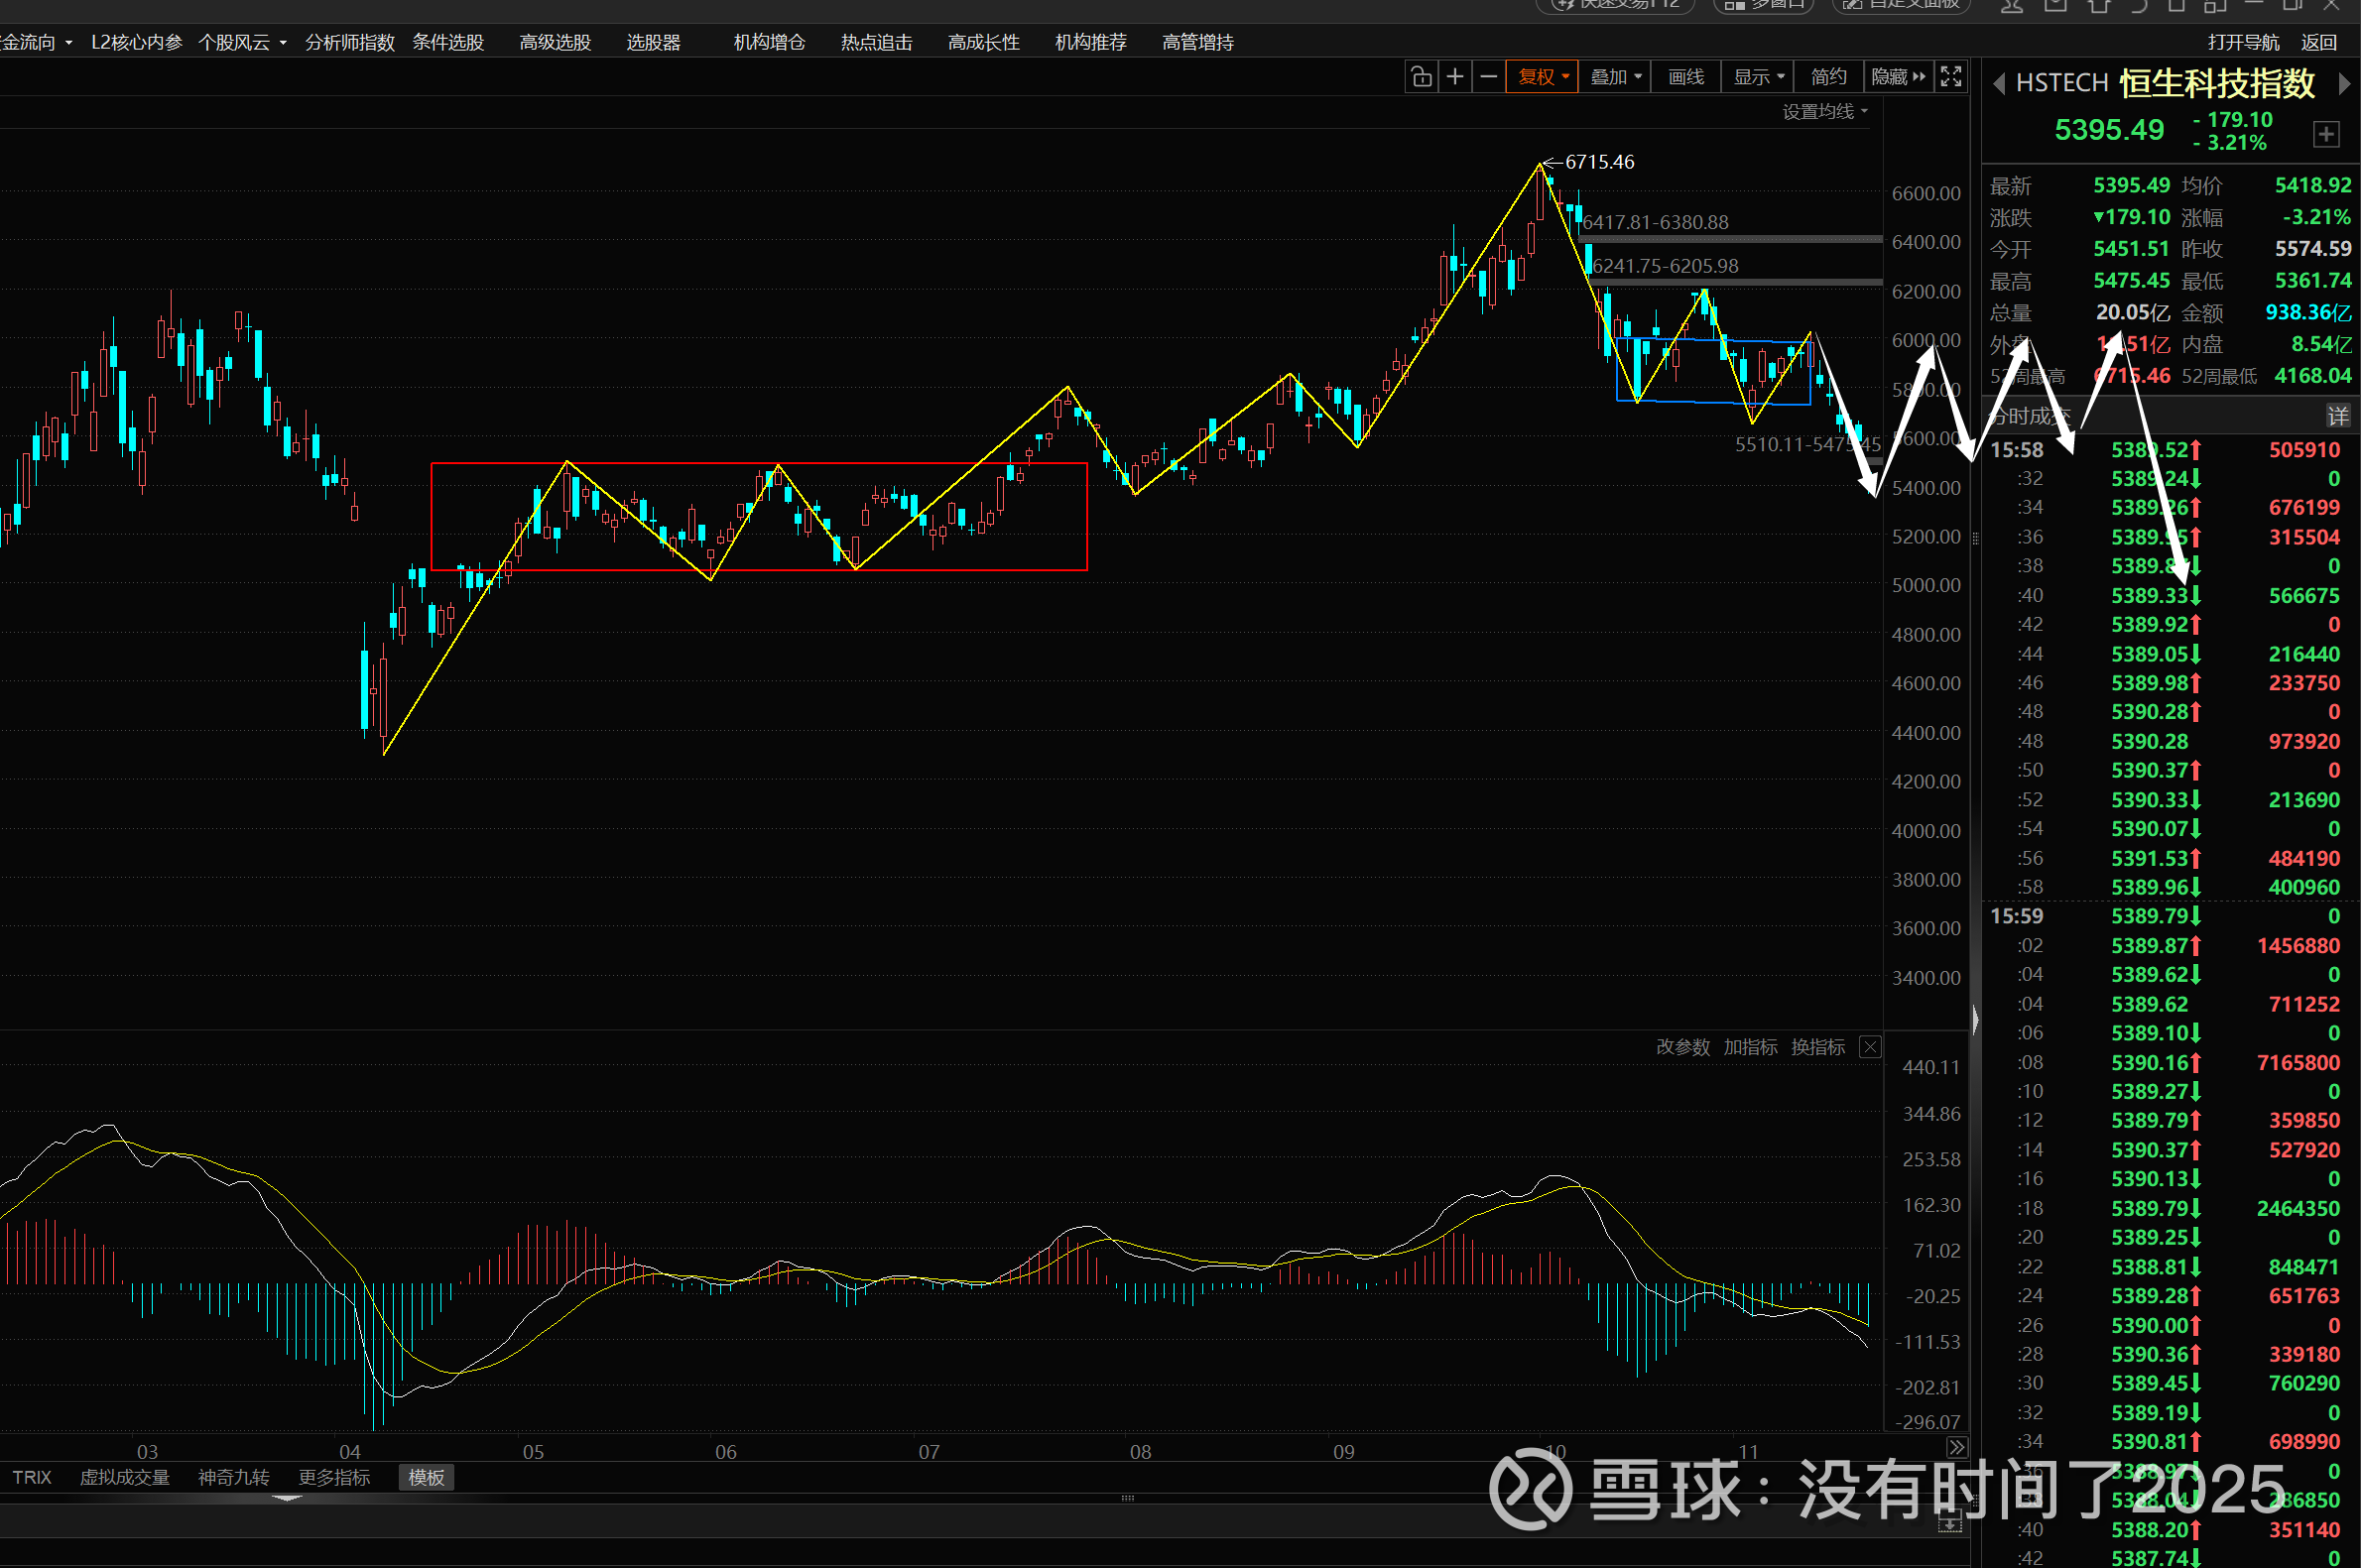Click the chart lock icon
This screenshot has height=1568, width=2361.
pos(1421,77)
